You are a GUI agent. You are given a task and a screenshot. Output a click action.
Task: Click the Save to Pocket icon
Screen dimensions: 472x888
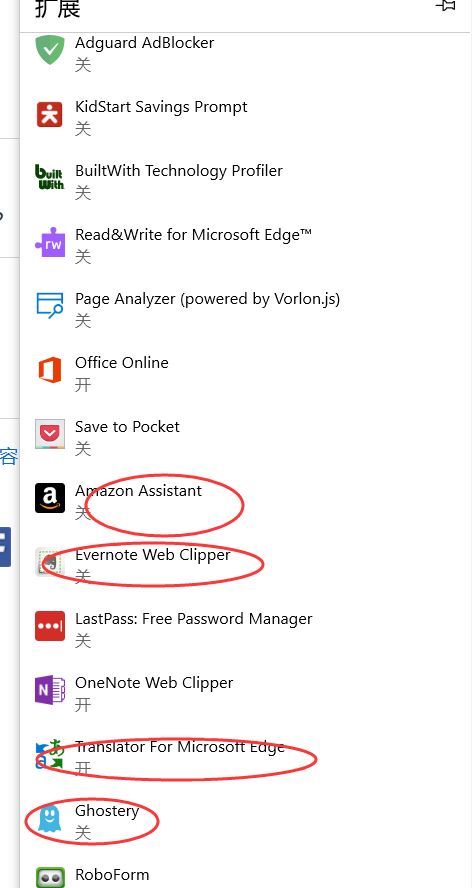[x=50, y=434]
